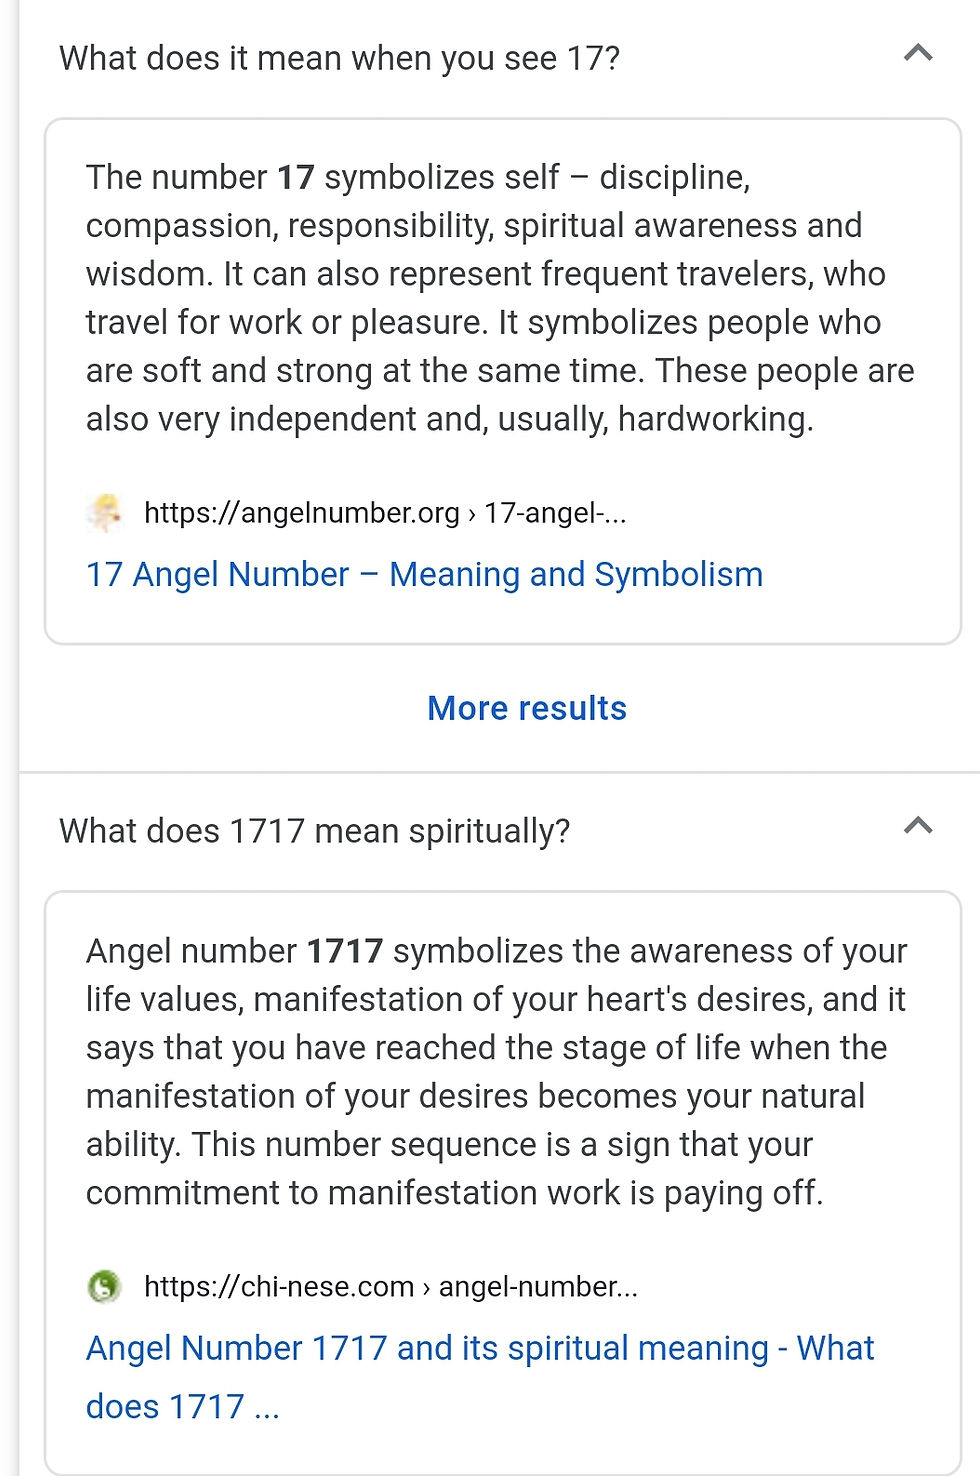This screenshot has height=1476, width=980.
Task: Click the chi-nese.com green favicon
Action: [x=104, y=1286]
